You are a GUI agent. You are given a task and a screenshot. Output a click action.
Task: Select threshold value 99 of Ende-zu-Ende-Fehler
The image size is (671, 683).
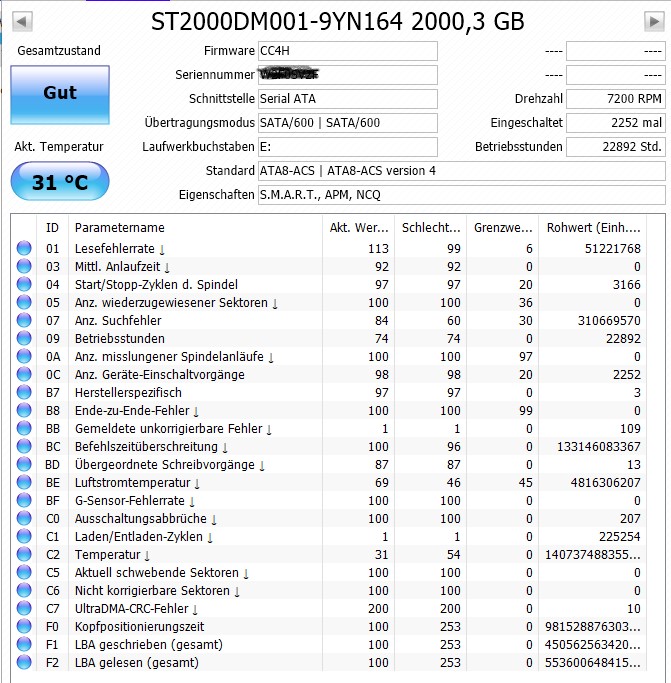[x=525, y=411]
